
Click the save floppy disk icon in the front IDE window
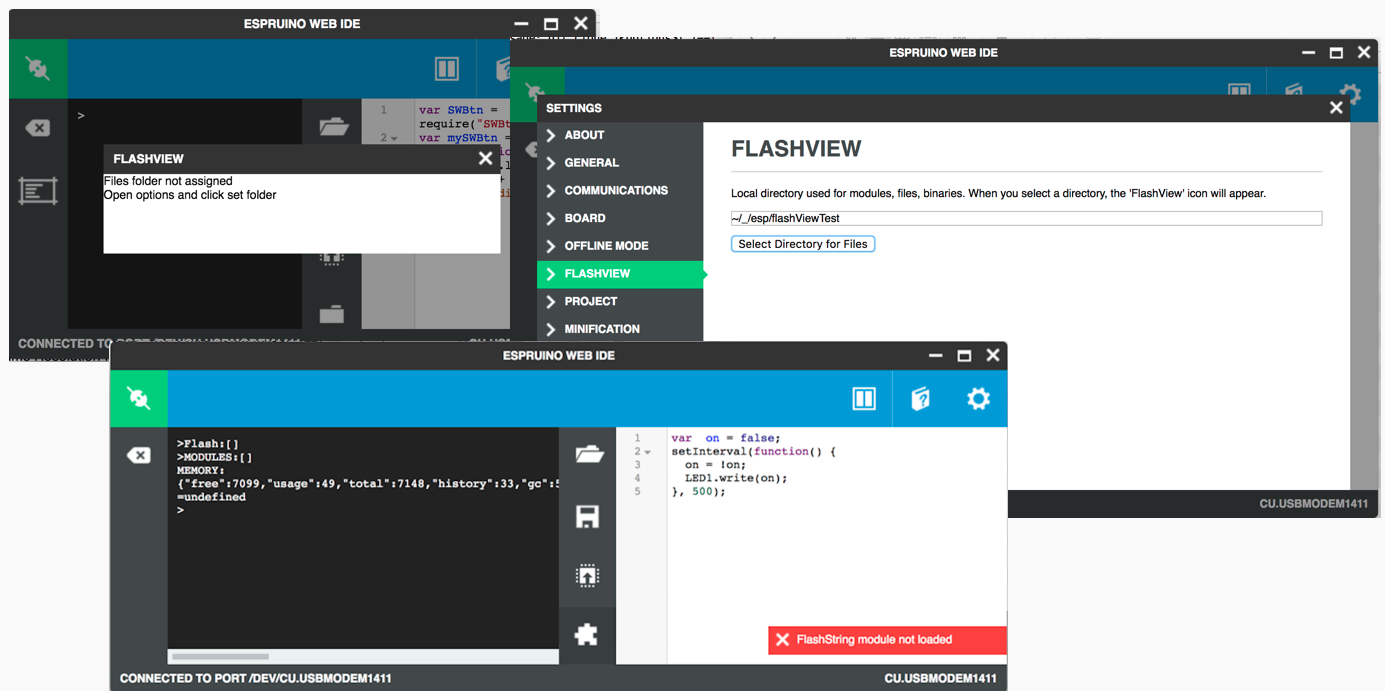587,516
